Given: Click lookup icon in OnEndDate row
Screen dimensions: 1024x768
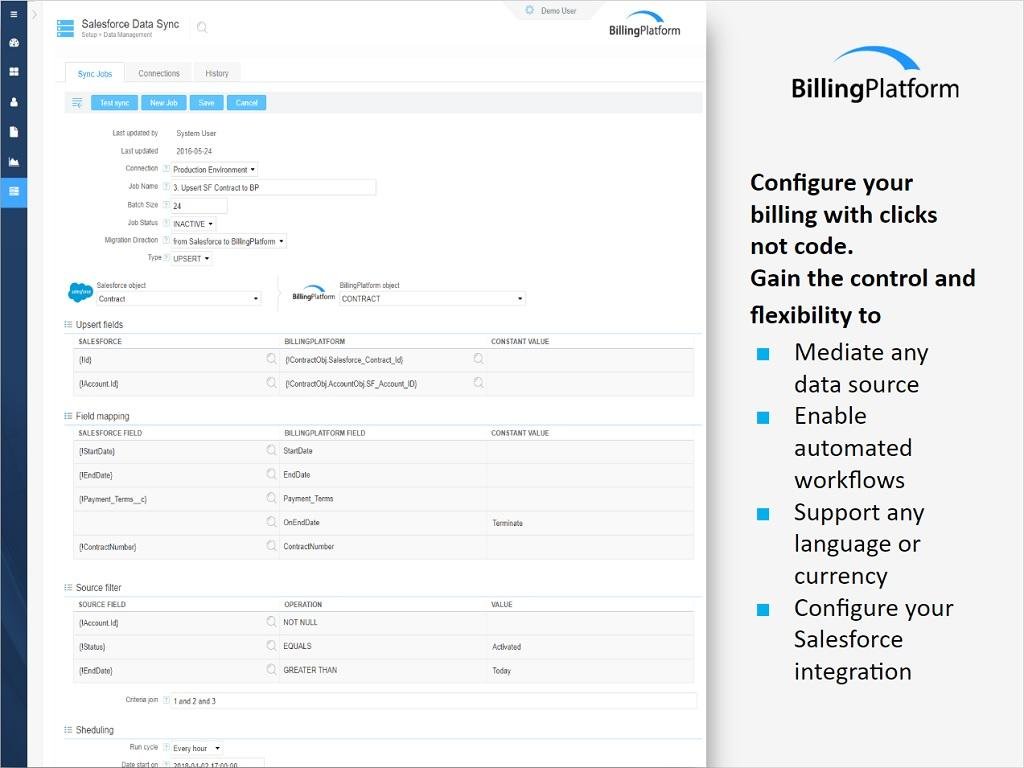Looking at the screenshot, I should tap(272, 522).
